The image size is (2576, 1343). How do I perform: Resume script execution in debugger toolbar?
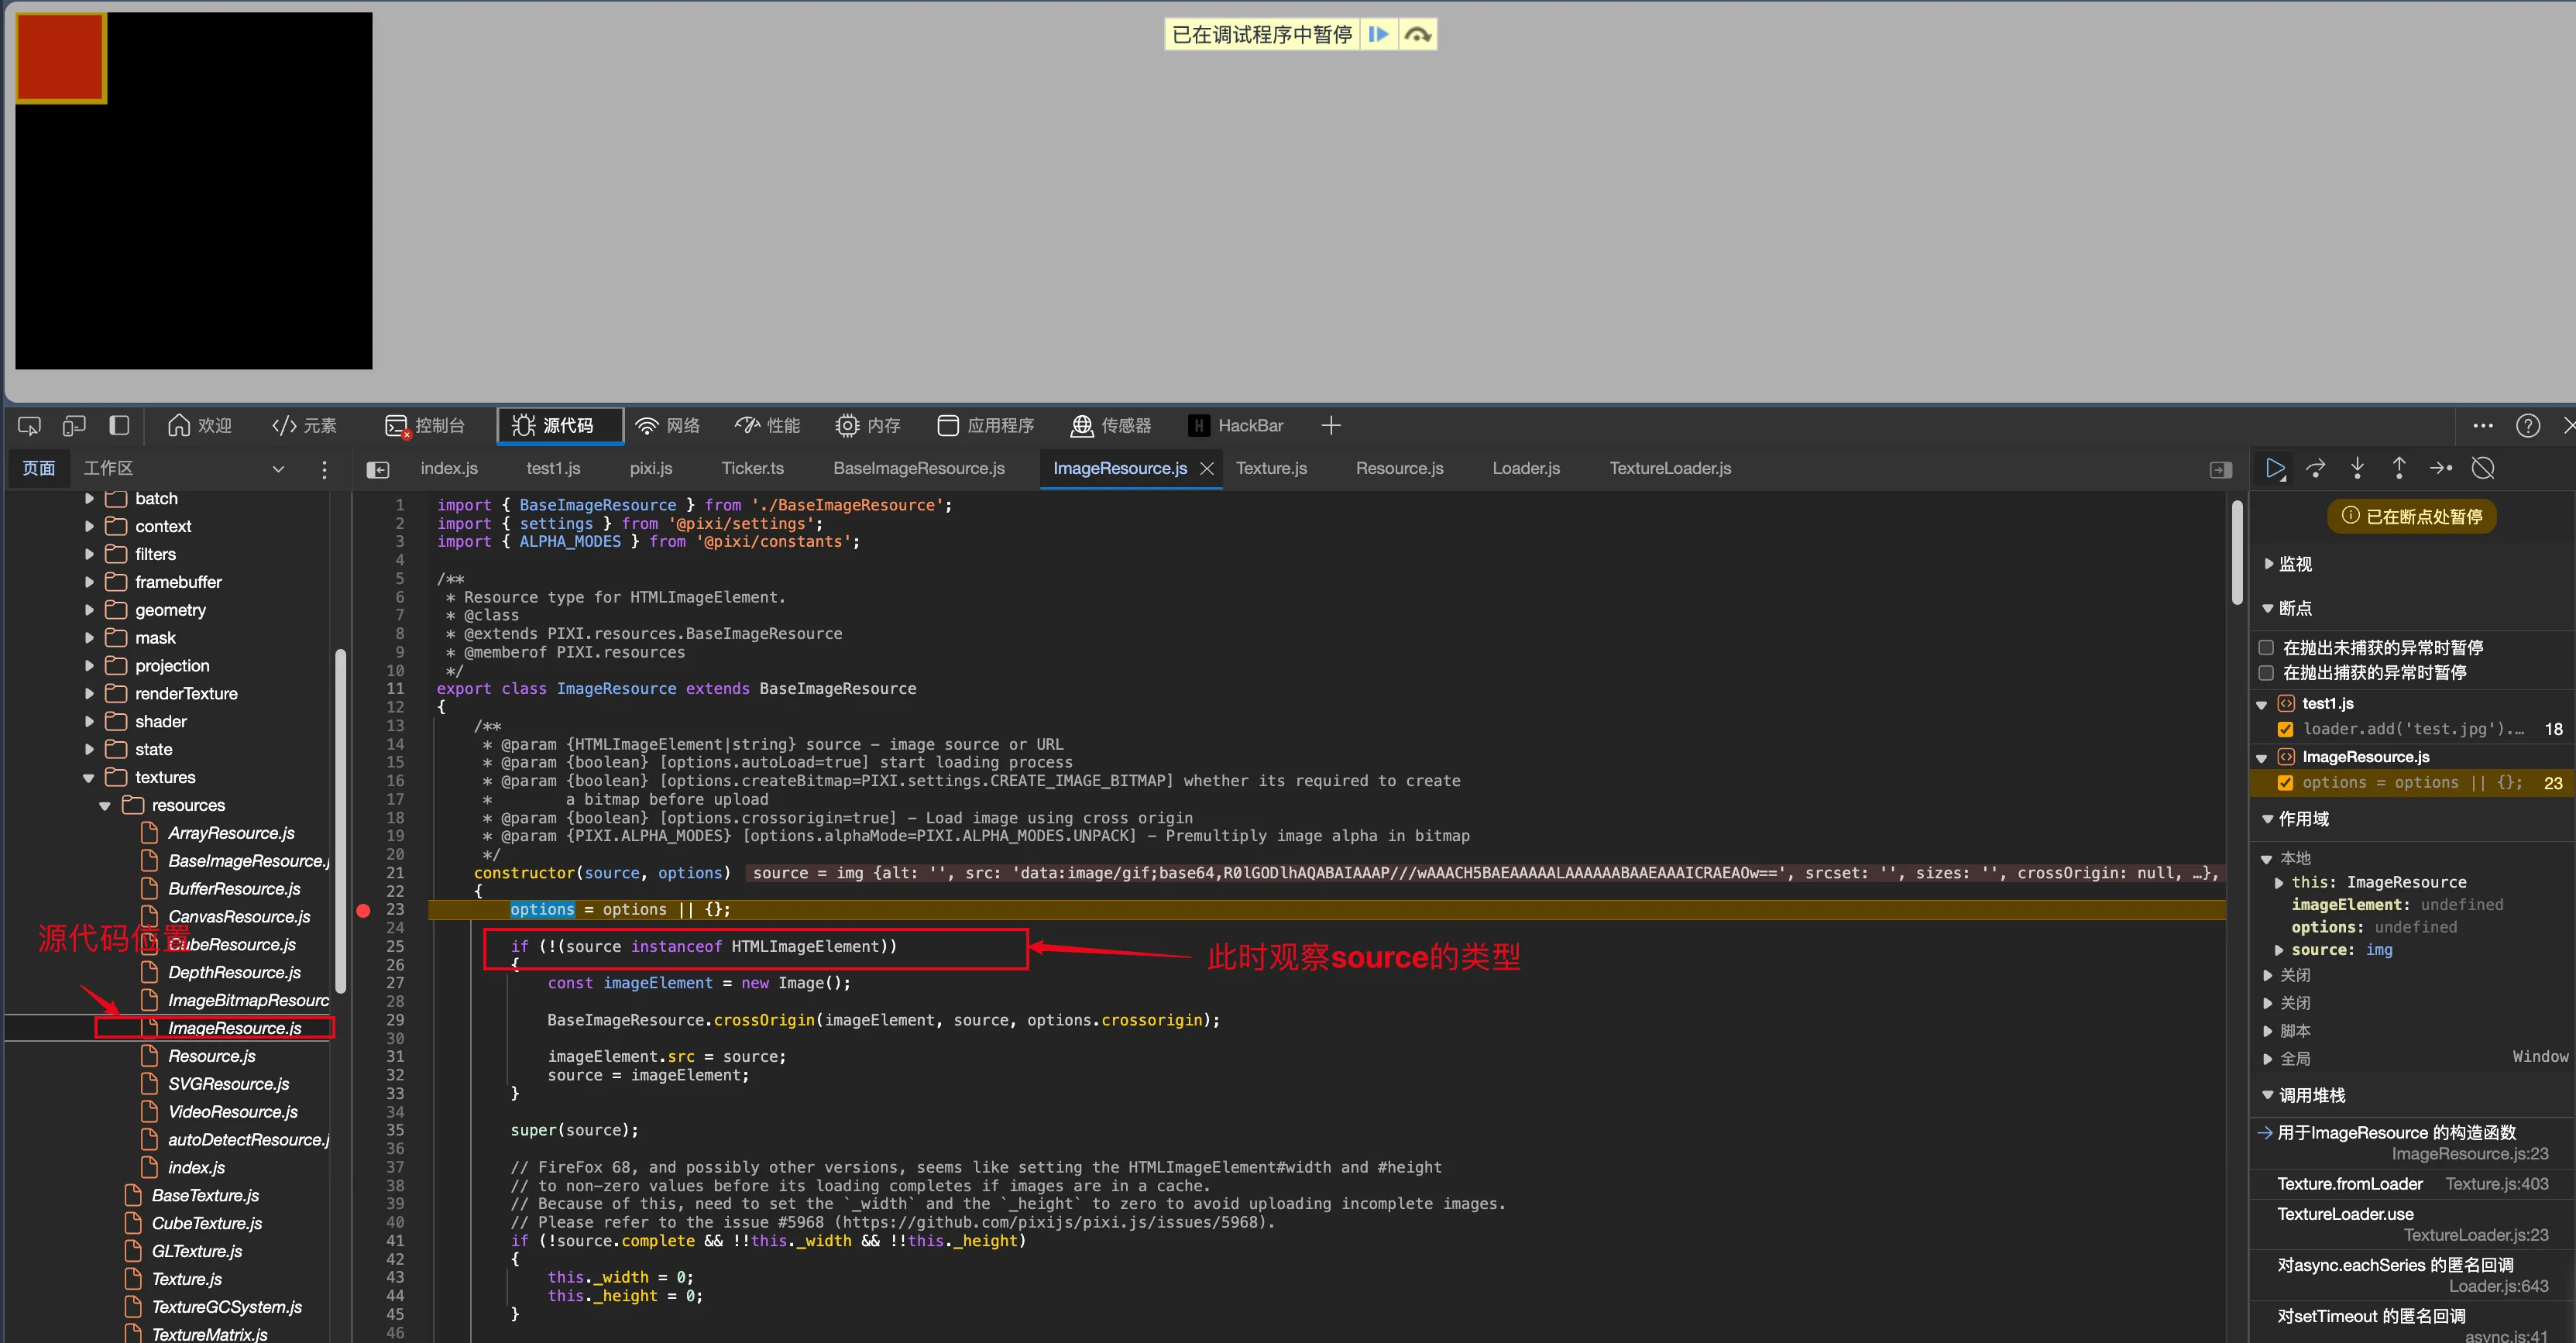2275,468
